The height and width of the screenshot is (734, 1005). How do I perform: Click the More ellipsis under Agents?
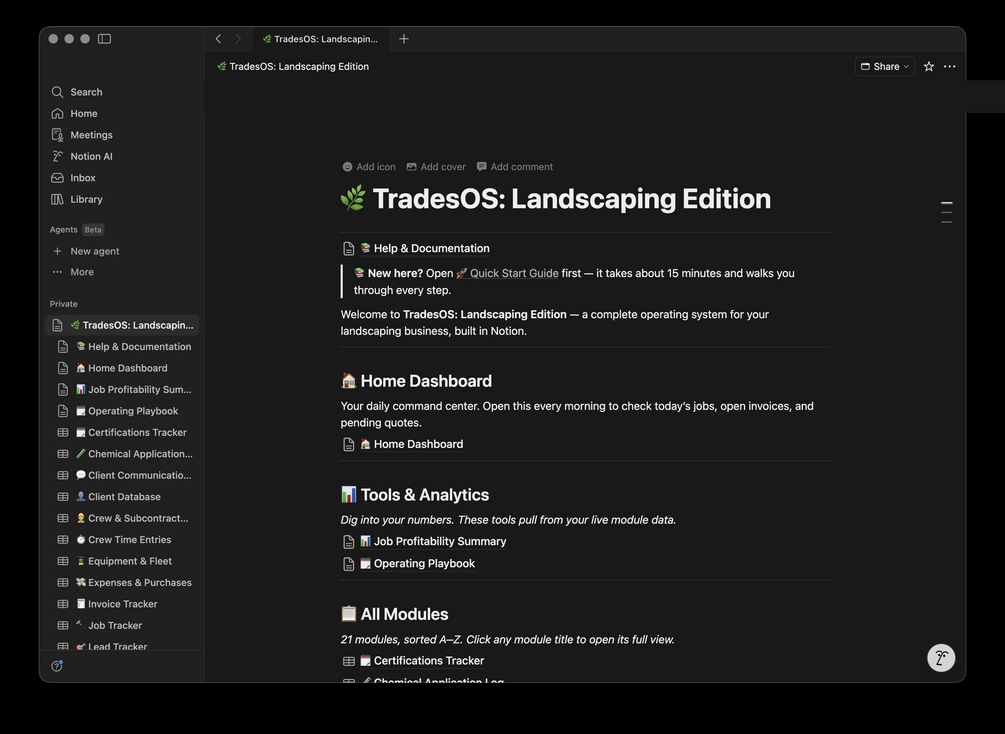pyautogui.click(x=57, y=272)
